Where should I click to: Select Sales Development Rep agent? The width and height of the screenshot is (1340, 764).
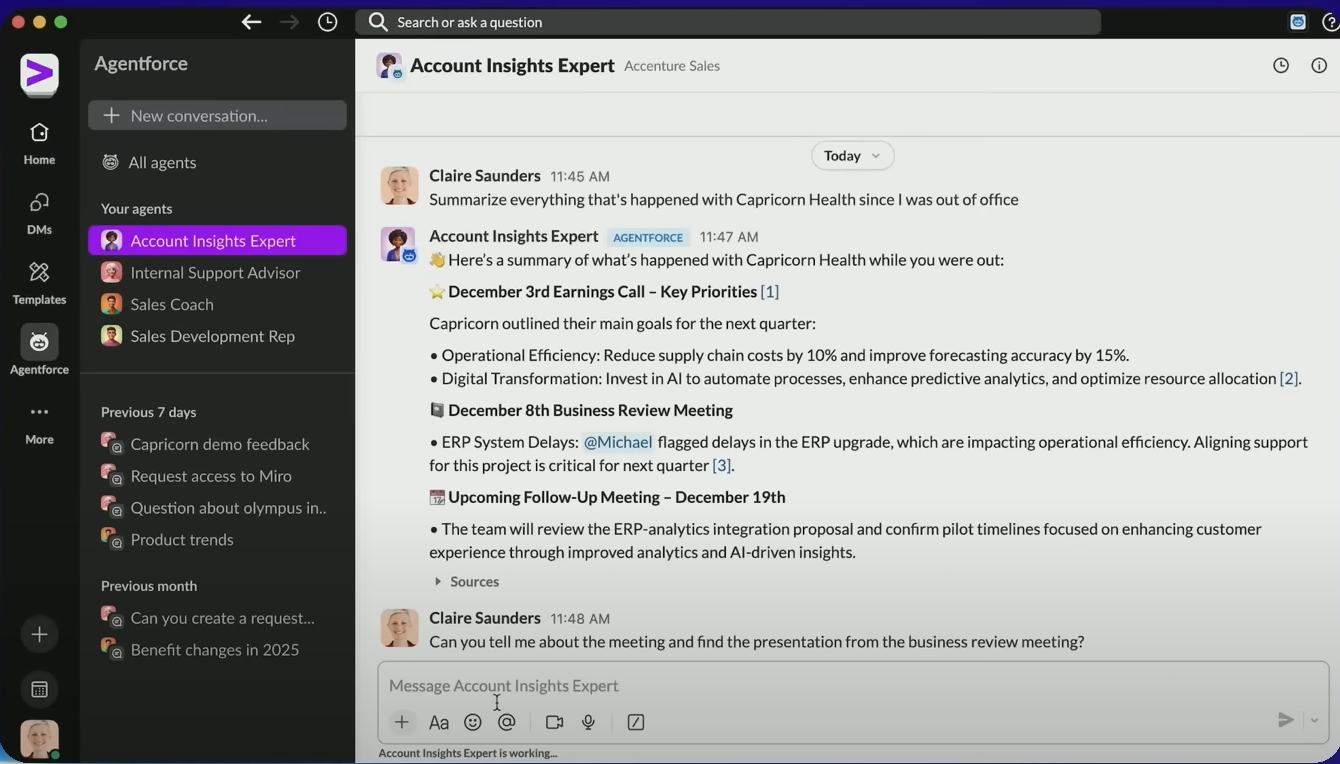(217, 336)
